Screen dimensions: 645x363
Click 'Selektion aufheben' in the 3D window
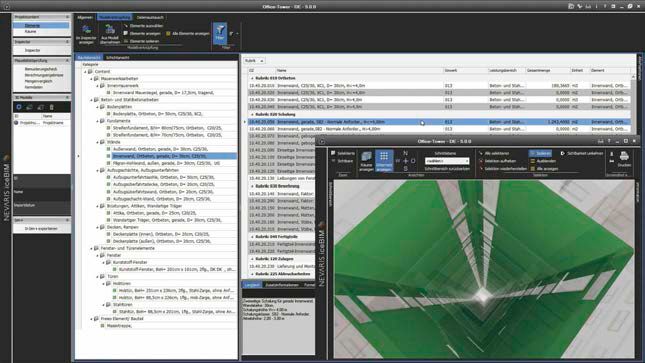coord(497,161)
